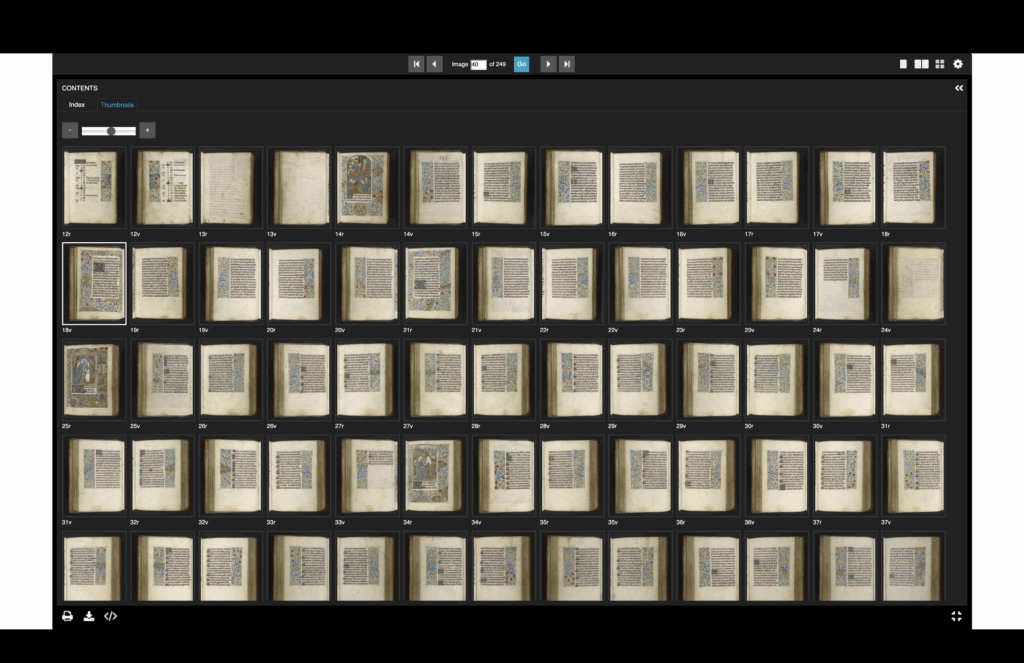Switch to two-page book view
Viewport: 1024px width, 663px height.
pos(921,64)
